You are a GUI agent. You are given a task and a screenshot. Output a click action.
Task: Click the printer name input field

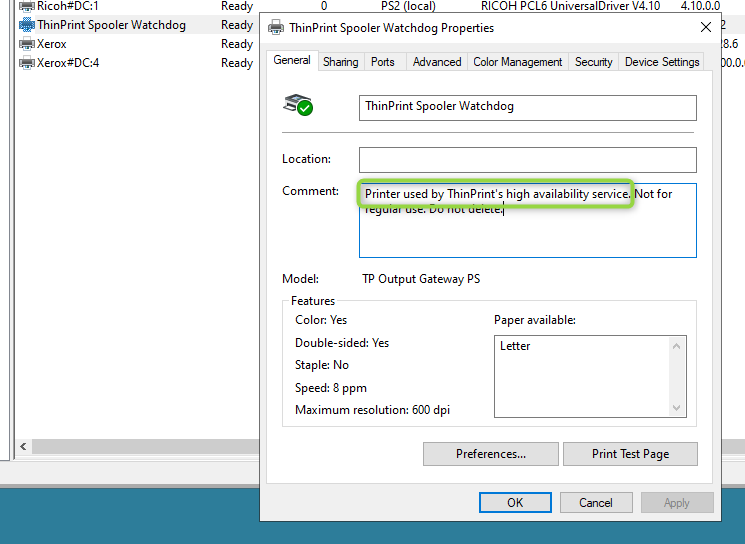tap(527, 108)
